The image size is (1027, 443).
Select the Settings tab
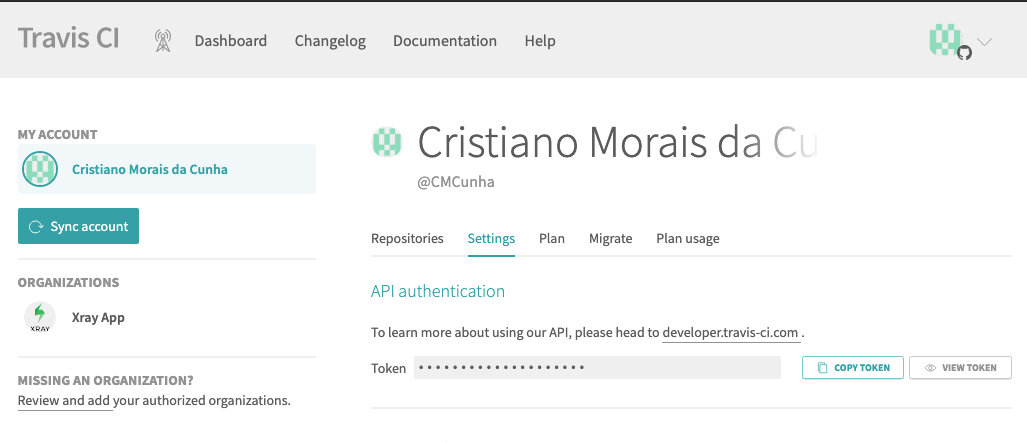[491, 239]
